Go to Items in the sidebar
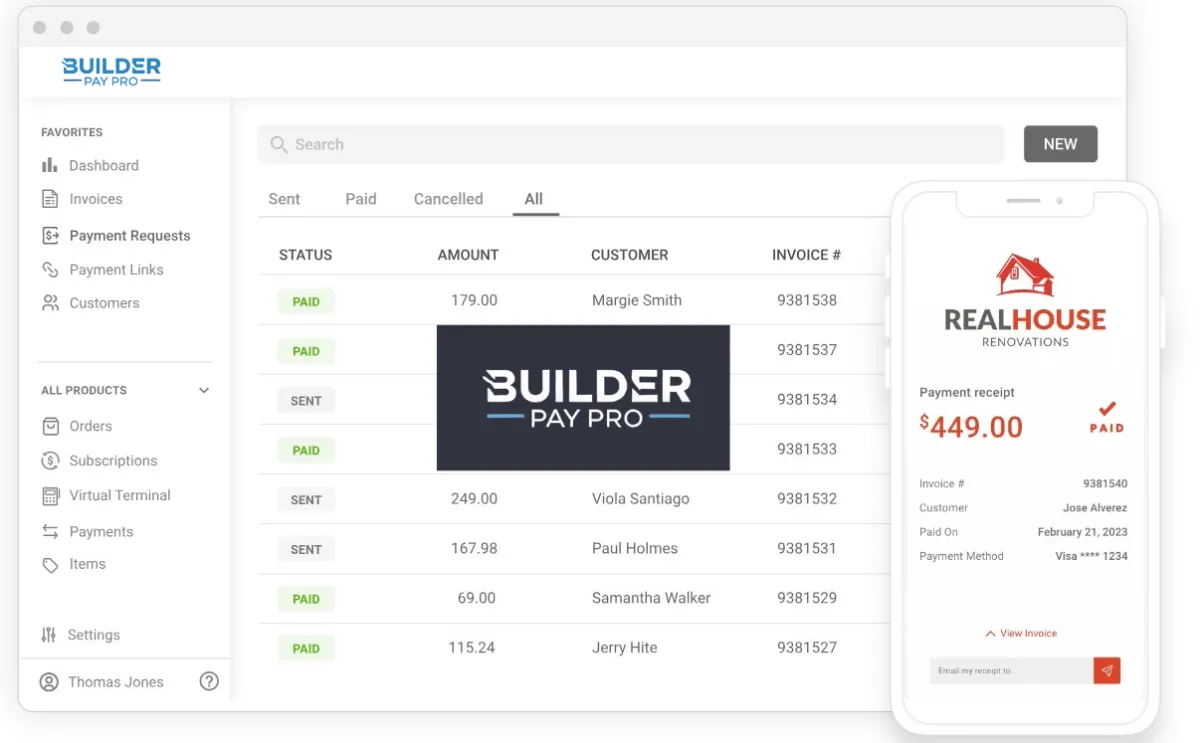This screenshot has width=1200, height=743. pyautogui.click(x=87, y=564)
